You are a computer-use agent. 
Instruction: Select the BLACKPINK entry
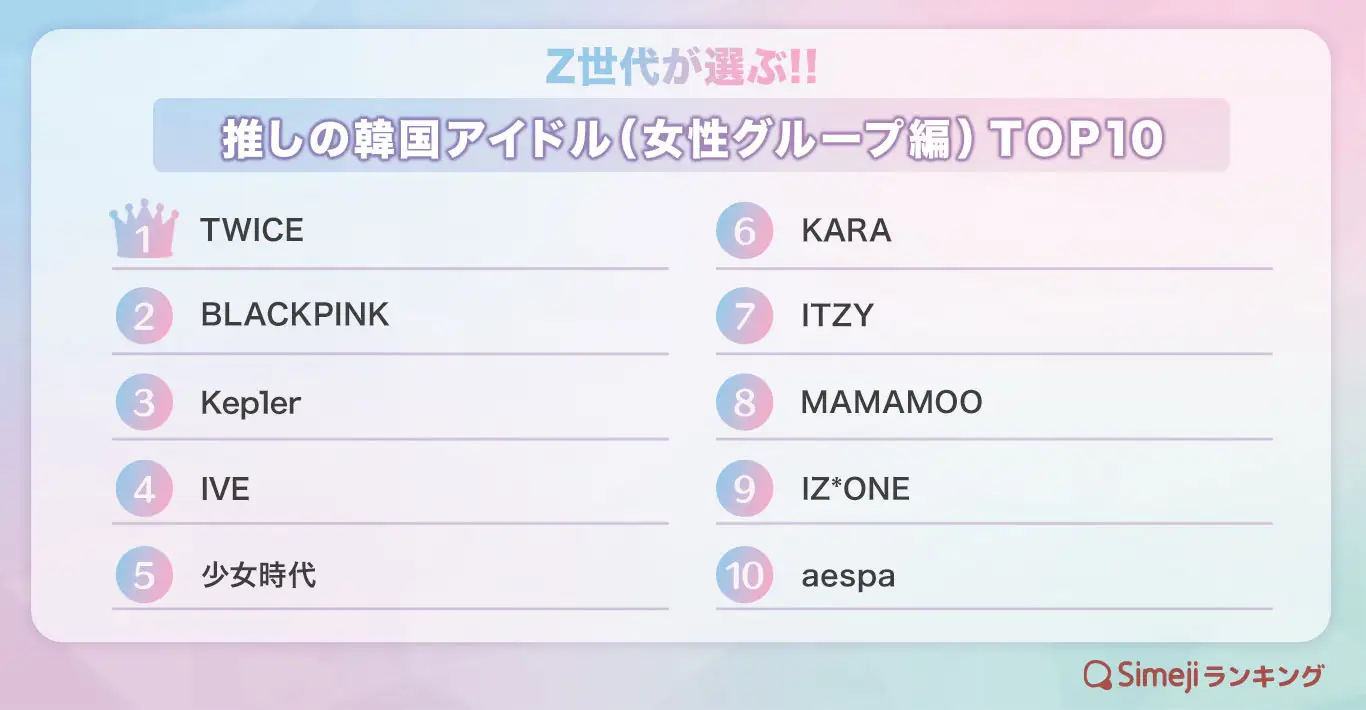click(295, 316)
